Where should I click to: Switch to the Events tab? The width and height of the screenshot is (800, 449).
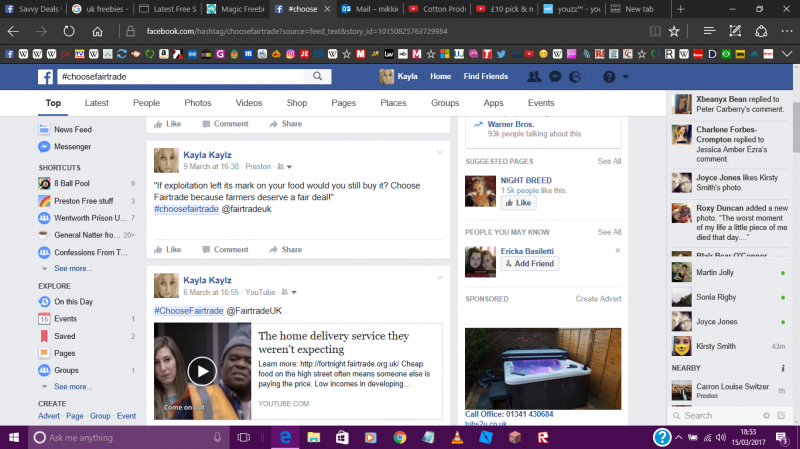pos(541,103)
